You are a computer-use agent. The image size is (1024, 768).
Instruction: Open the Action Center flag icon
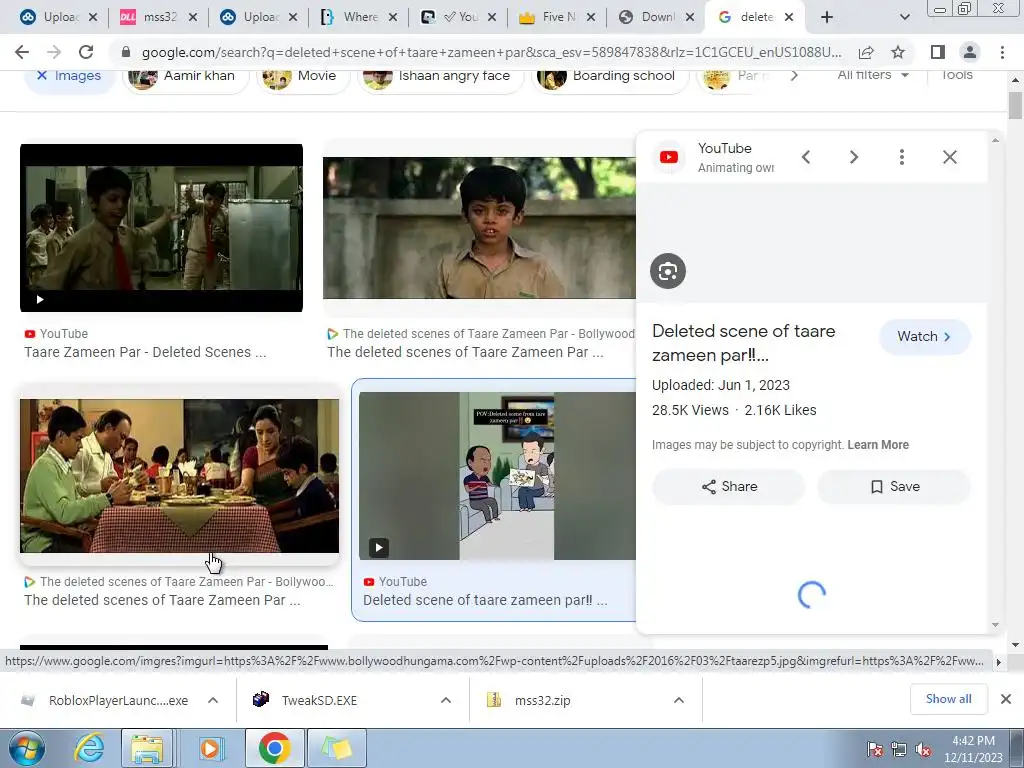click(x=875, y=750)
